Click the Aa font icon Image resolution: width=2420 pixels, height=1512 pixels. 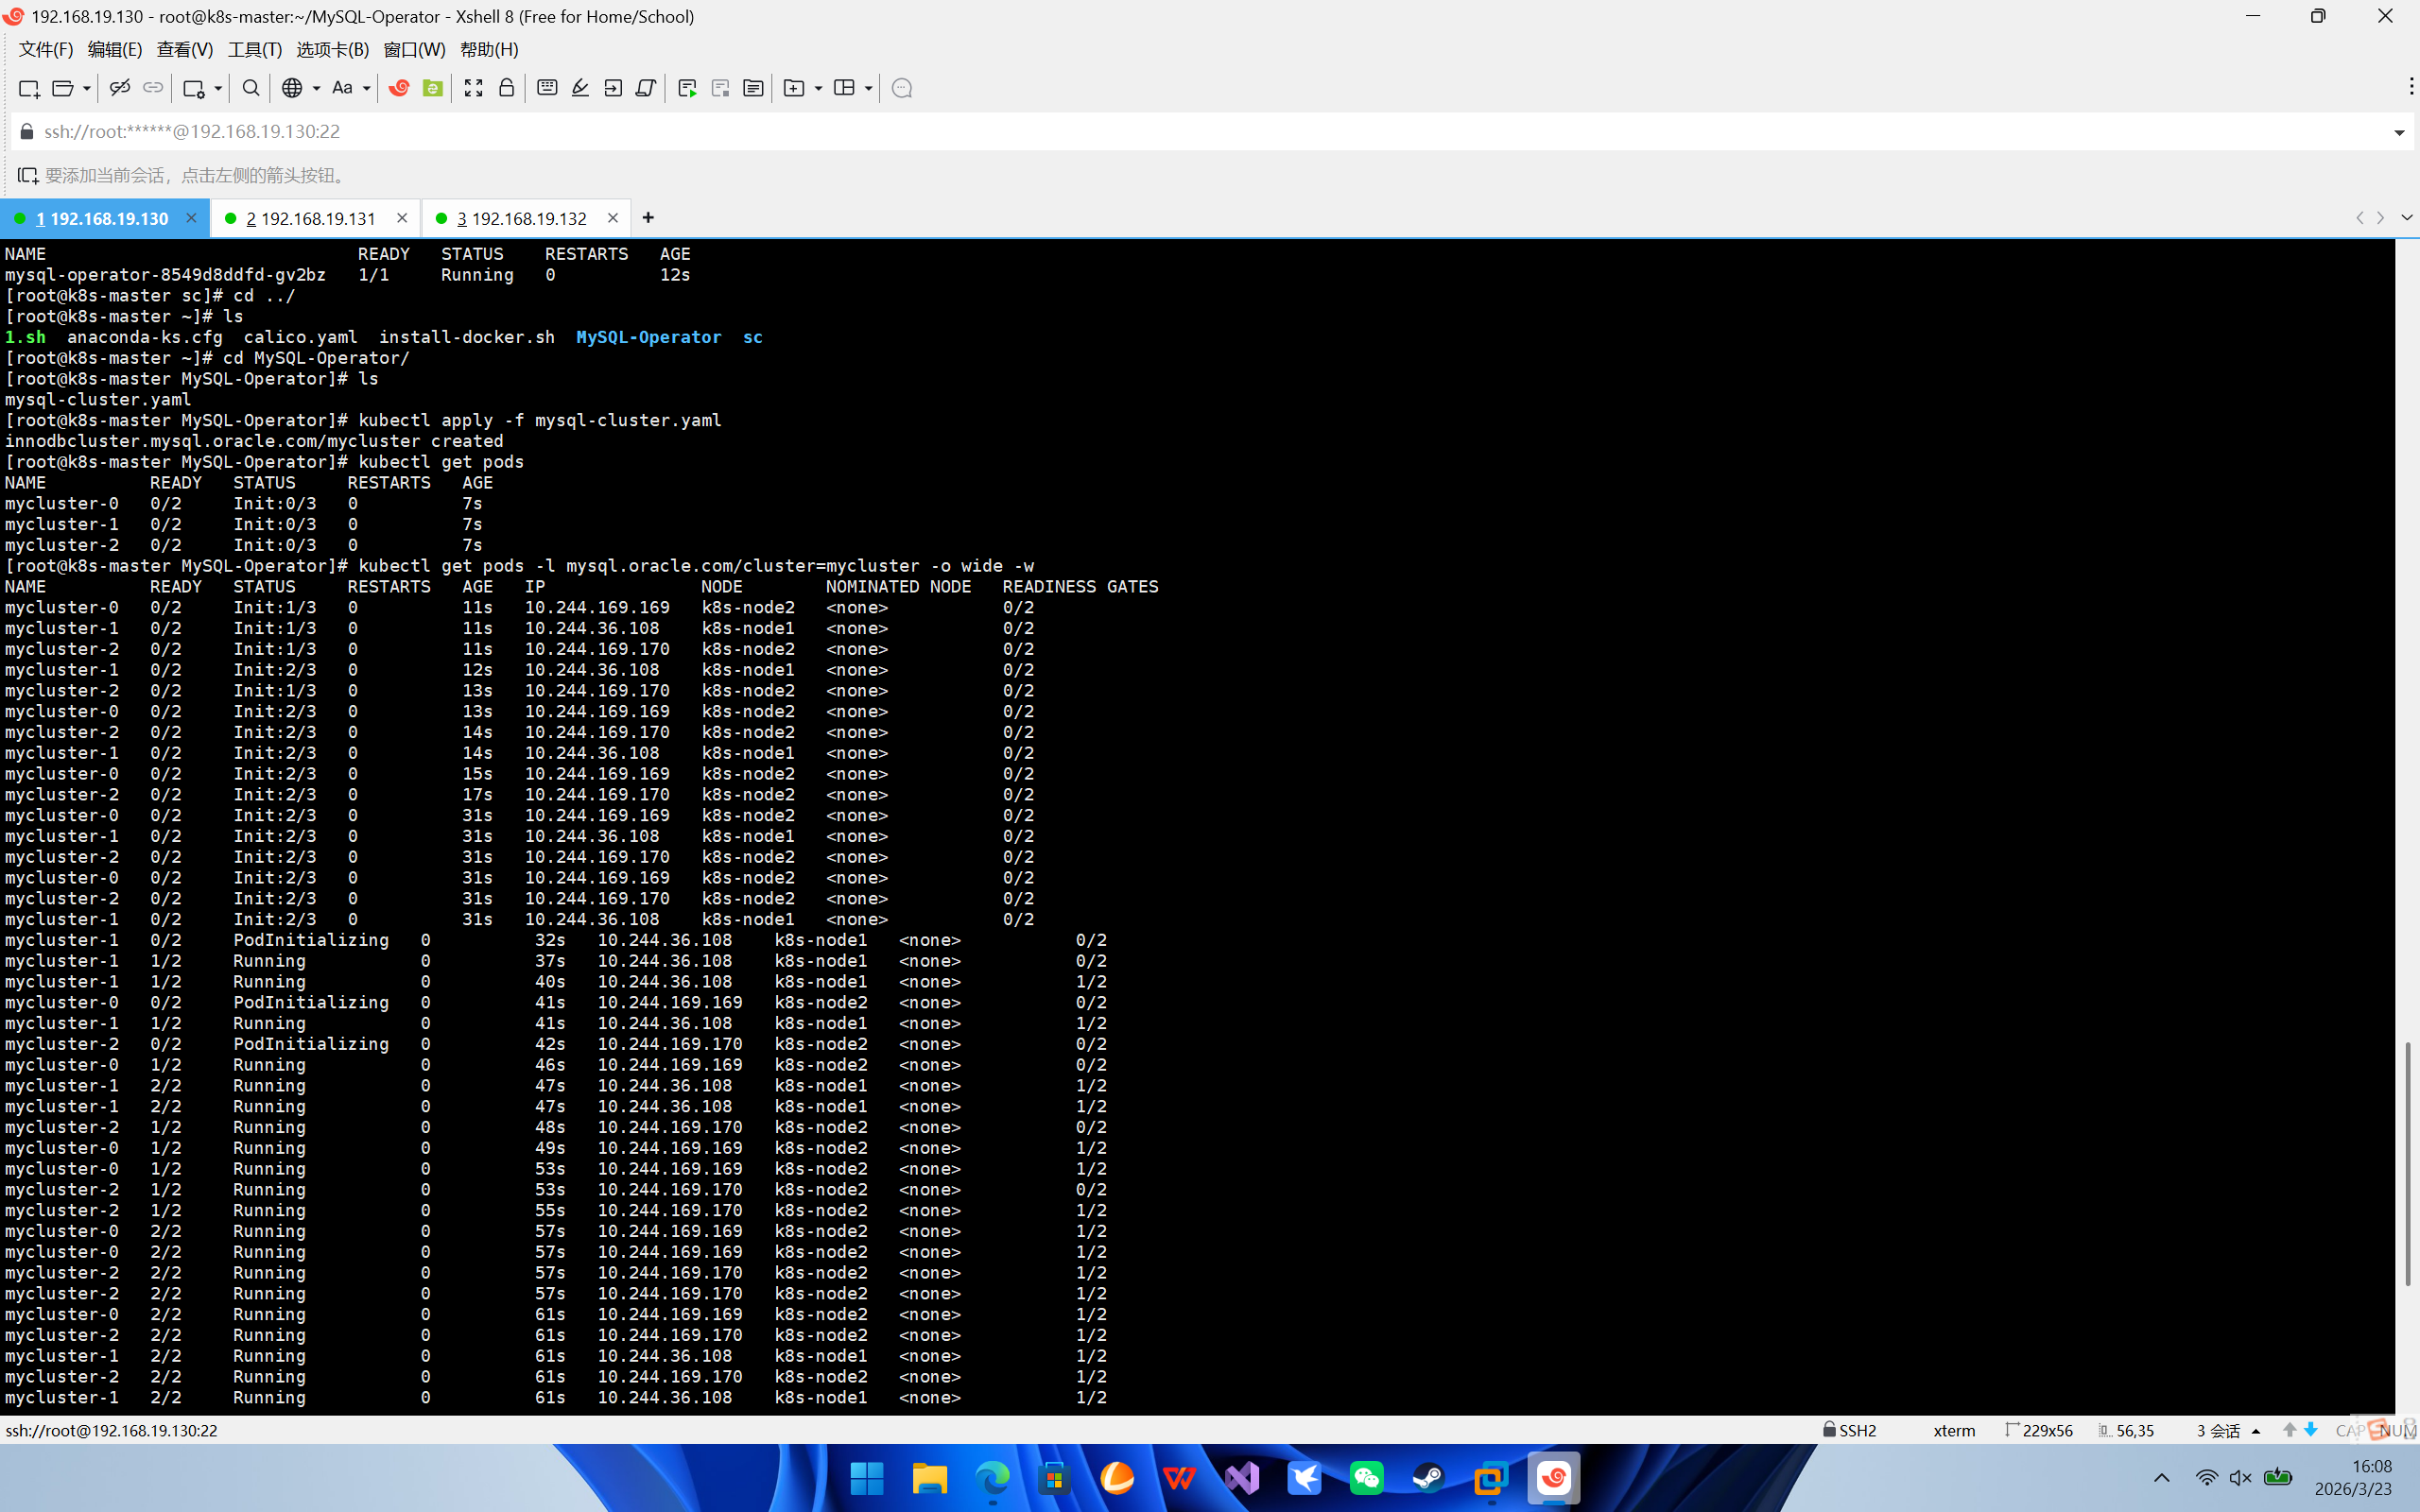(x=342, y=88)
